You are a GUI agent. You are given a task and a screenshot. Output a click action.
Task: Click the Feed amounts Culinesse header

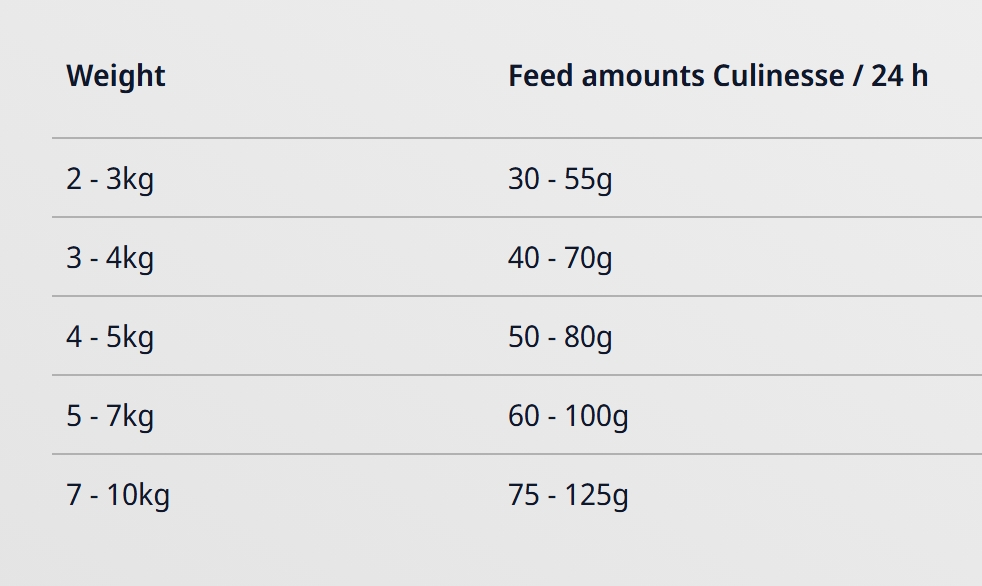tap(717, 76)
